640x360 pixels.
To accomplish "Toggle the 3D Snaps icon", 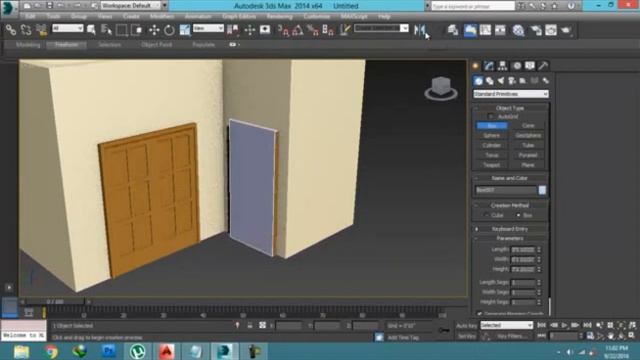I will click(283, 29).
